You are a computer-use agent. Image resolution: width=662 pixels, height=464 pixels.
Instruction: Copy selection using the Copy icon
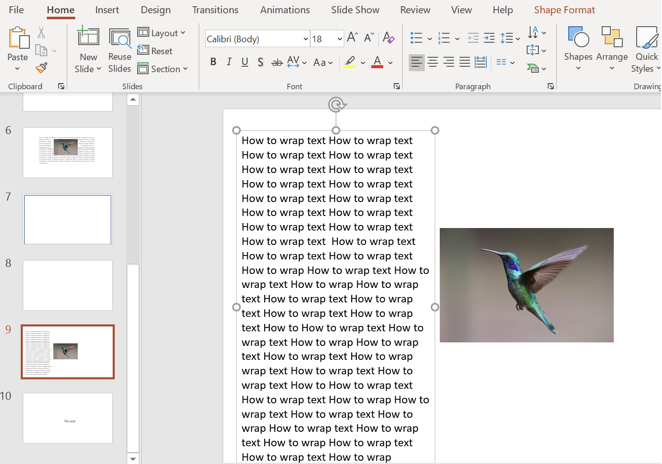pyautogui.click(x=41, y=50)
